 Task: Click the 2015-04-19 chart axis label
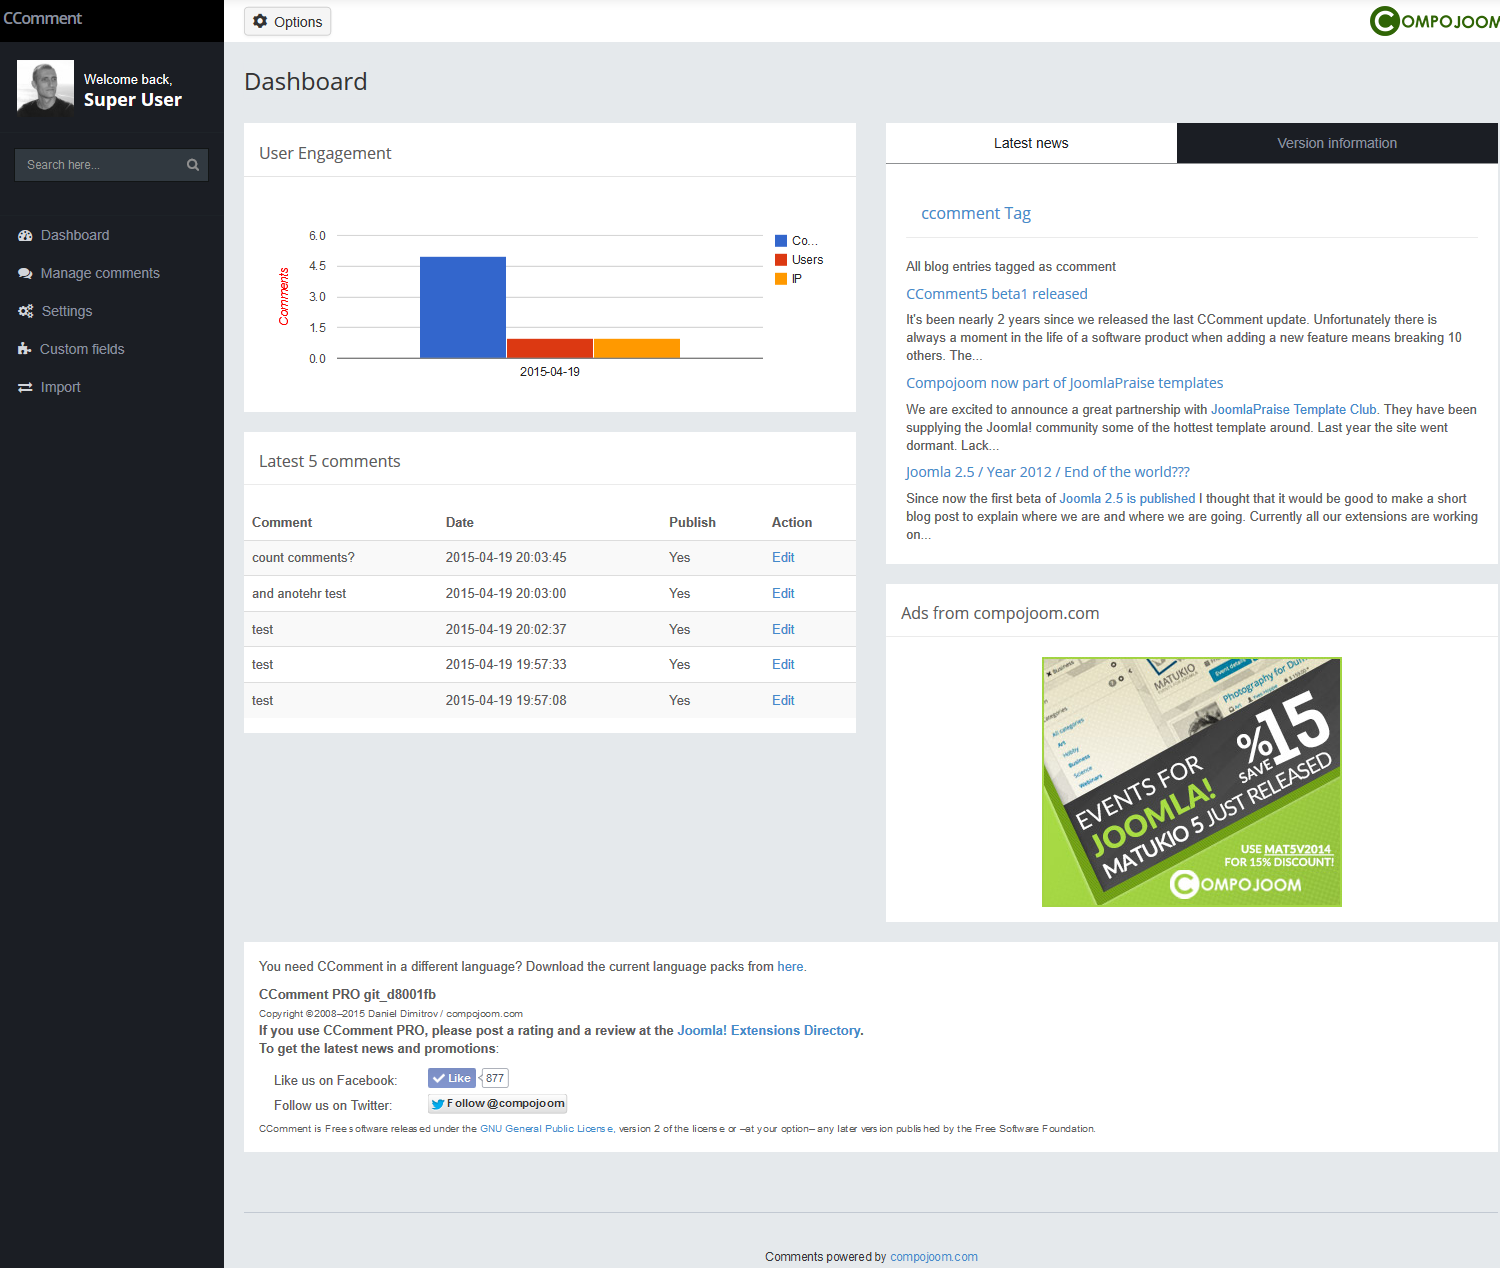(x=550, y=372)
